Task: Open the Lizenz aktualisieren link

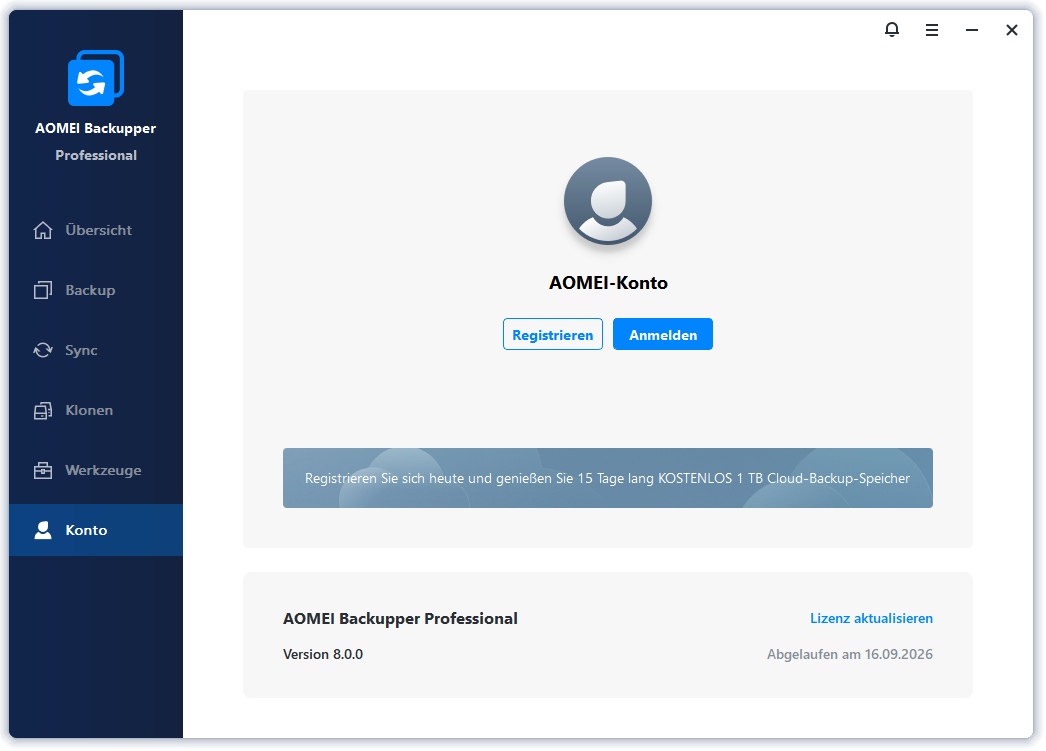Action: [871, 618]
